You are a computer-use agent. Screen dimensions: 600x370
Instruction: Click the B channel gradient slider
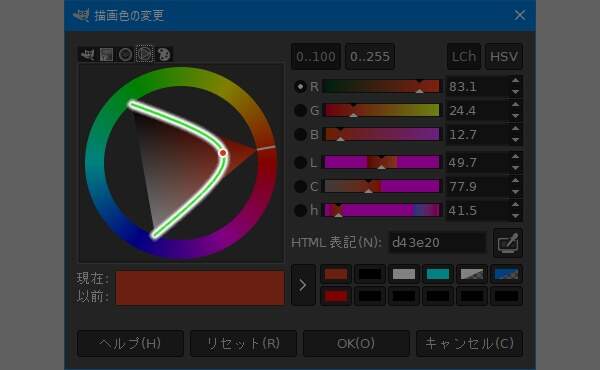(x=382, y=135)
